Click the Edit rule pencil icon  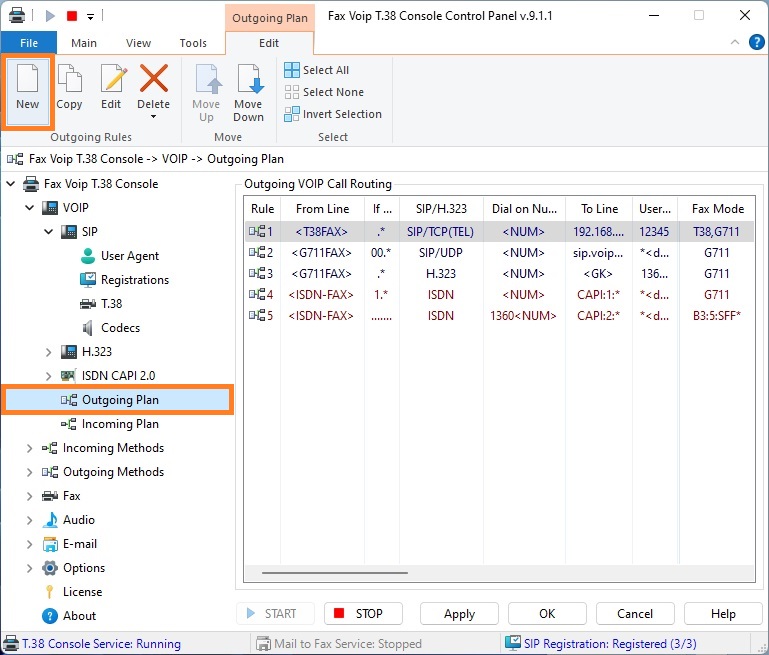[x=114, y=78]
